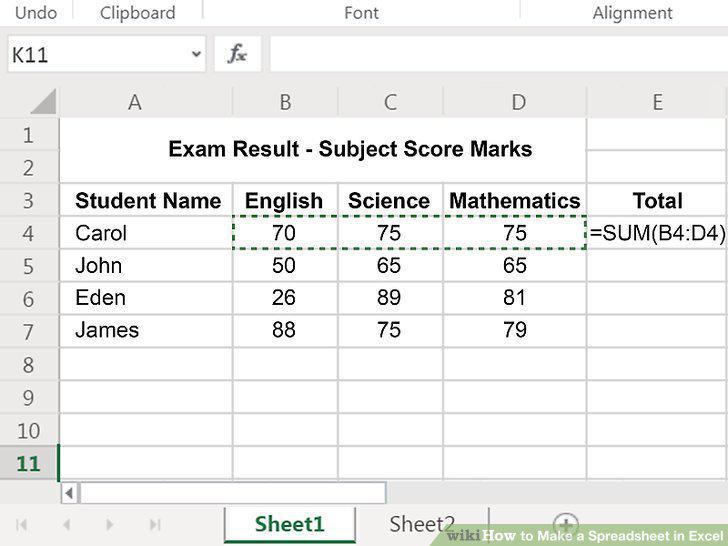Select column B header
728x546 pixels.
[285, 102]
